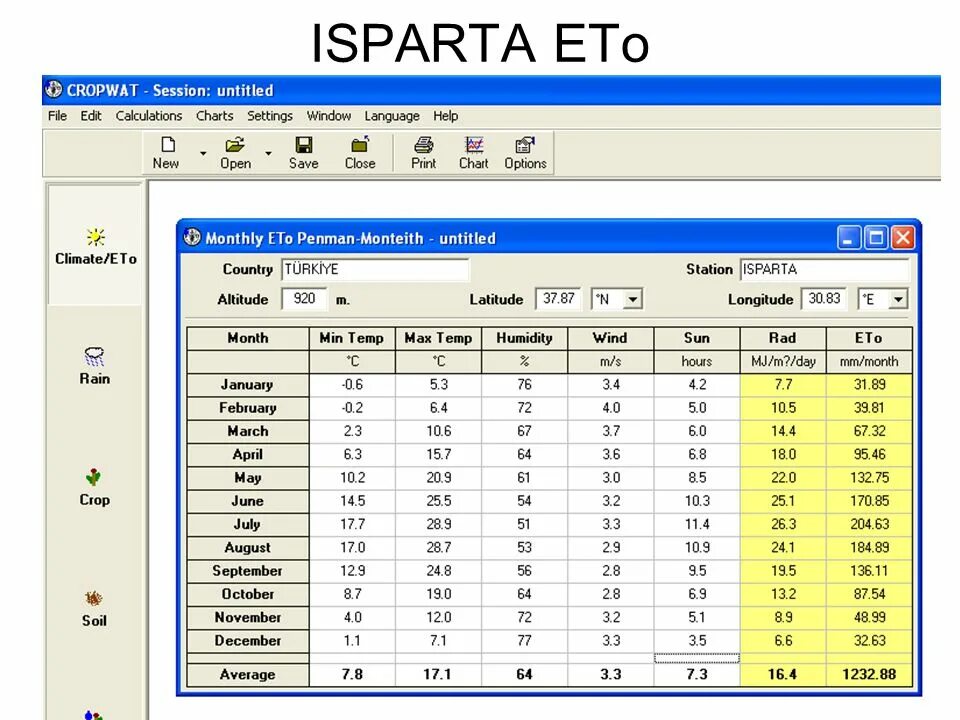Open the Soil sidebar module
This screenshot has height=720, width=960.
tap(94, 609)
